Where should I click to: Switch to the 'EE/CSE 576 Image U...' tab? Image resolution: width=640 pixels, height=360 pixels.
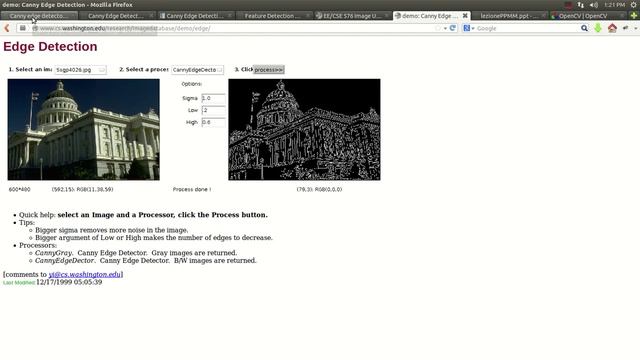(x=352, y=16)
